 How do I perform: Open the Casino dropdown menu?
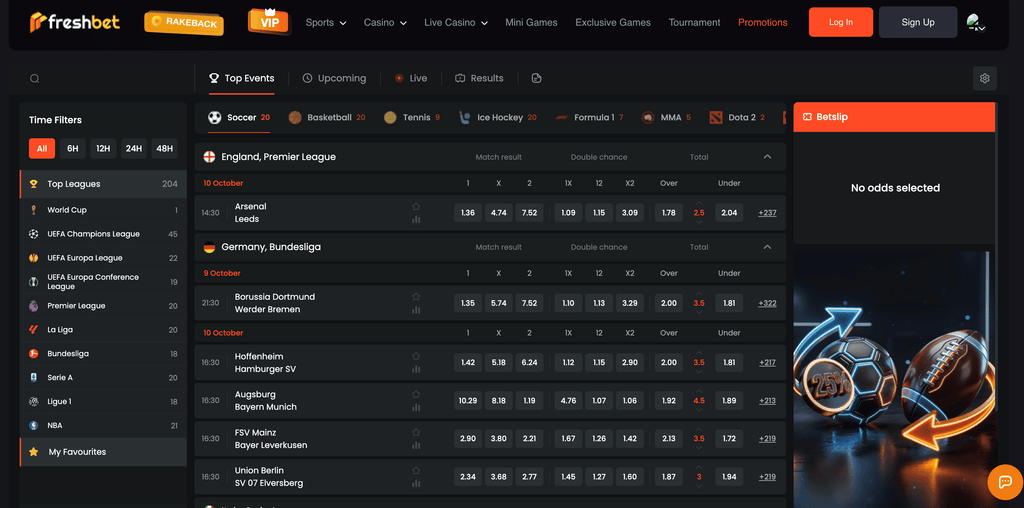pyautogui.click(x=385, y=22)
